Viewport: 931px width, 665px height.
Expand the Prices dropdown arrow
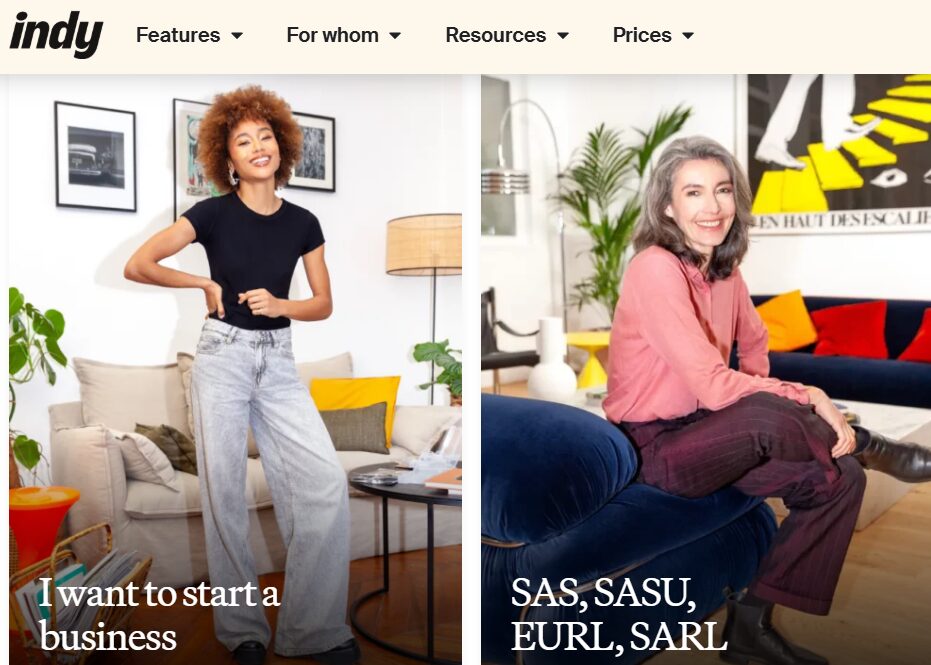click(x=688, y=36)
